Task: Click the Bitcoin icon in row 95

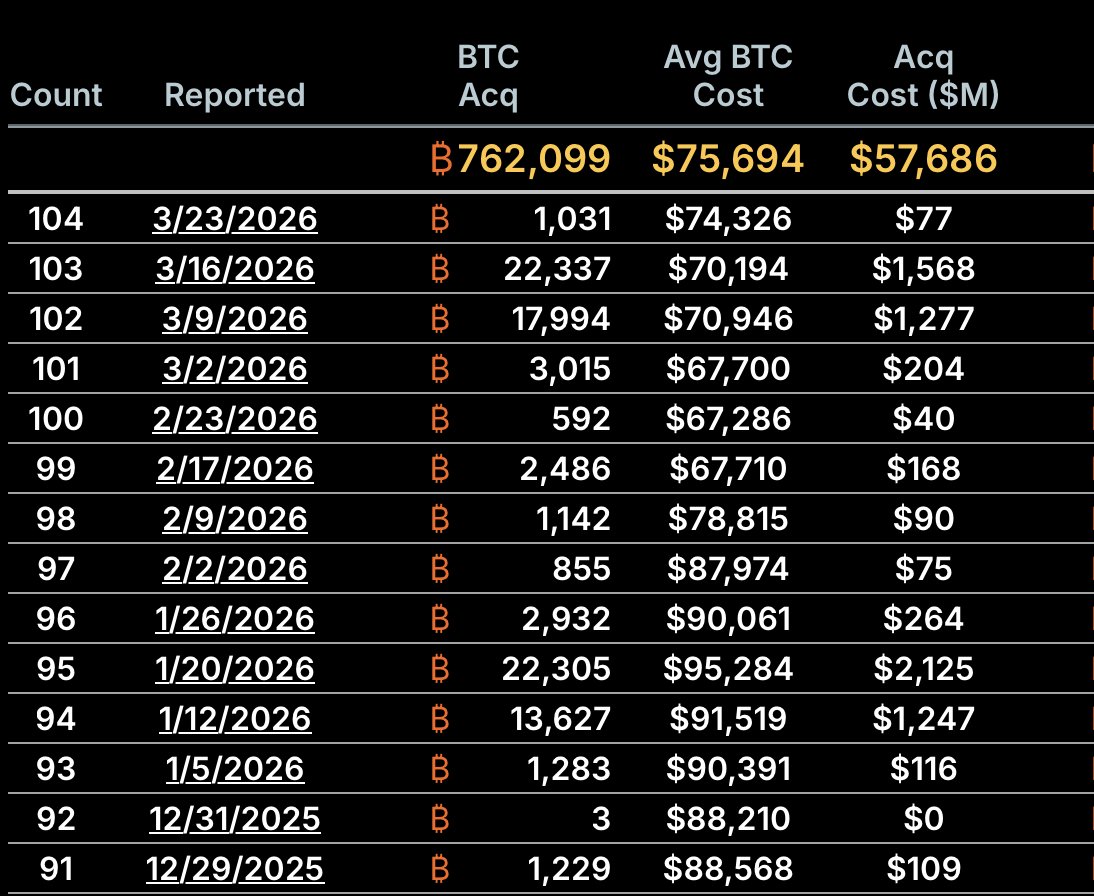Action: coord(438,669)
